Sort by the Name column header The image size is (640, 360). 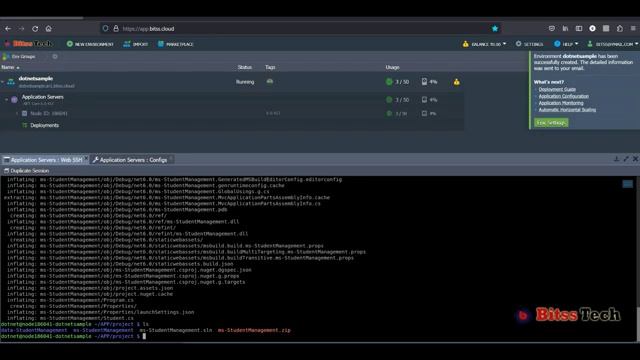point(10,67)
